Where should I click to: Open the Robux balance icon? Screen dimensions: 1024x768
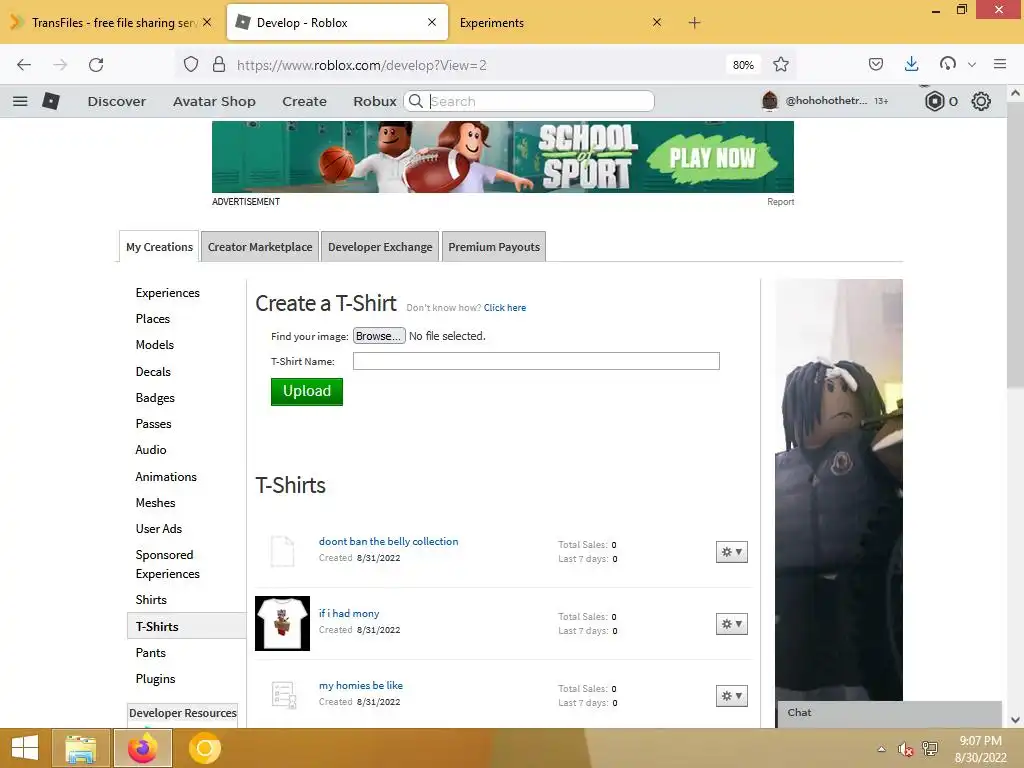coord(935,101)
